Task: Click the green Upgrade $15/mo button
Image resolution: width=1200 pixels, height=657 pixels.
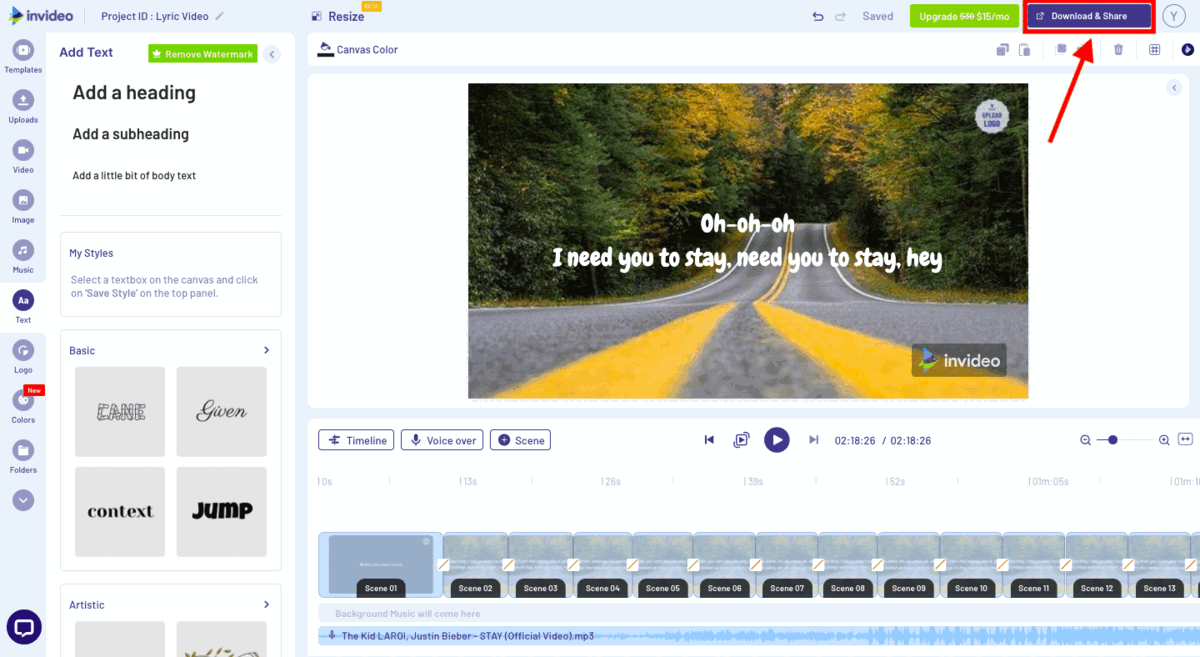Action: (x=964, y=16)
